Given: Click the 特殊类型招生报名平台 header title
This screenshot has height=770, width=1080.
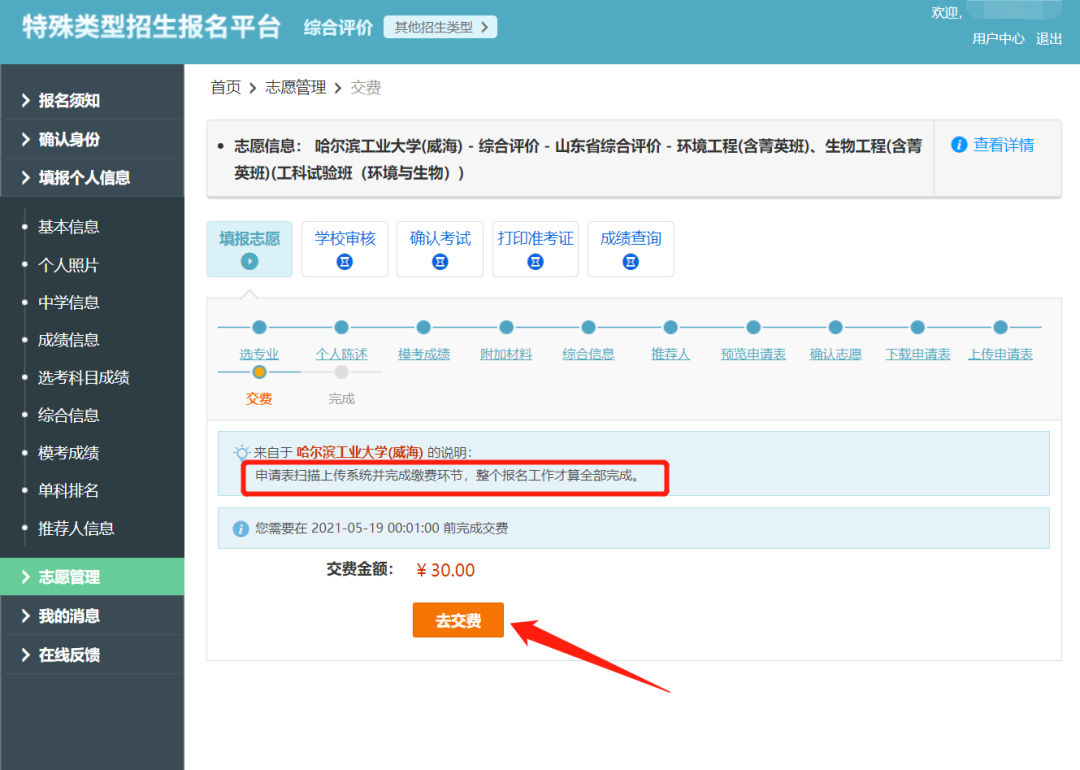Looking at the screenshot, I should [x=152, y=27].
